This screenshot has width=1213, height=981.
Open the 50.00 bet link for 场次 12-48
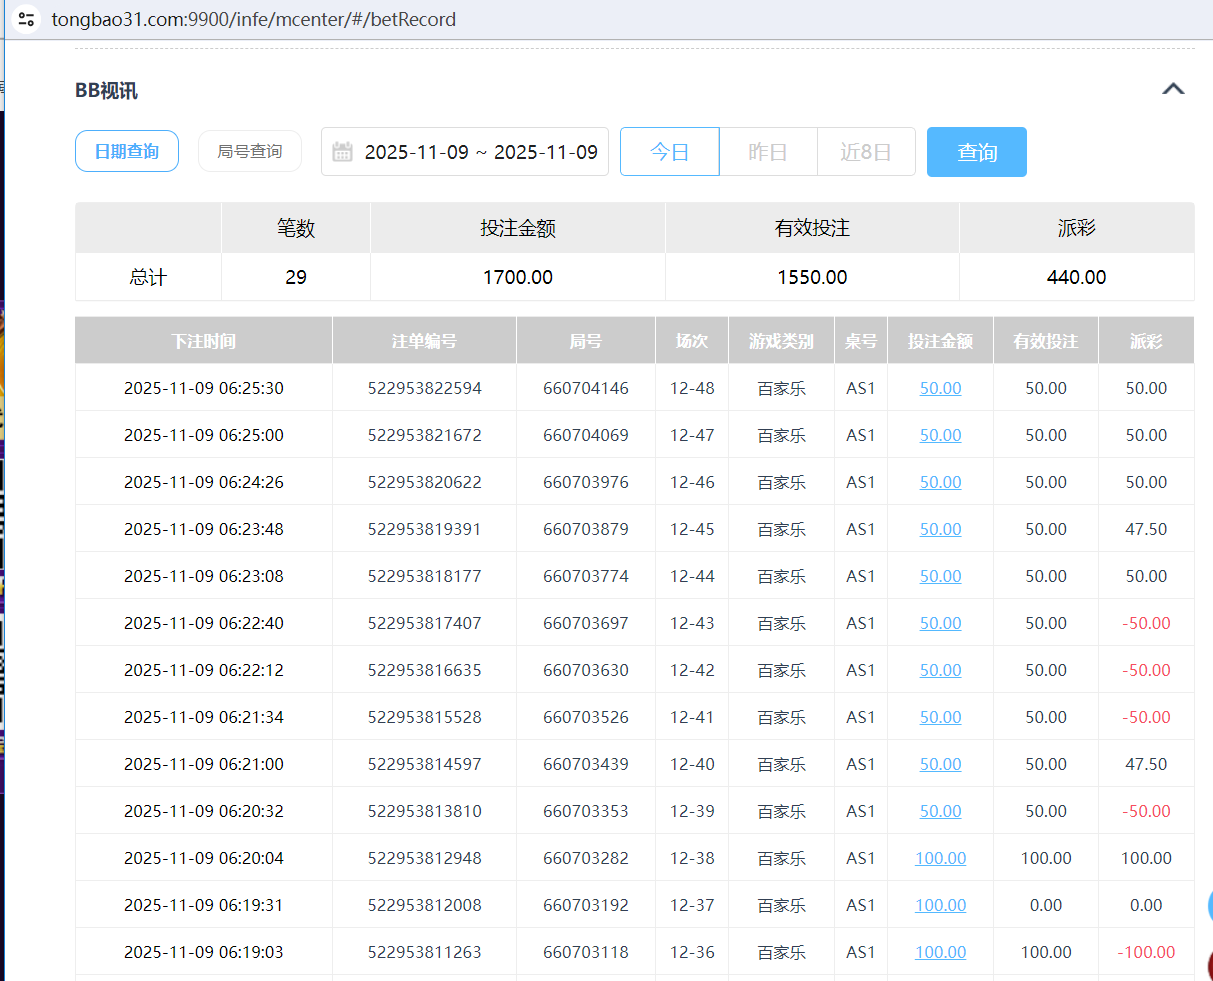point(940,388)
